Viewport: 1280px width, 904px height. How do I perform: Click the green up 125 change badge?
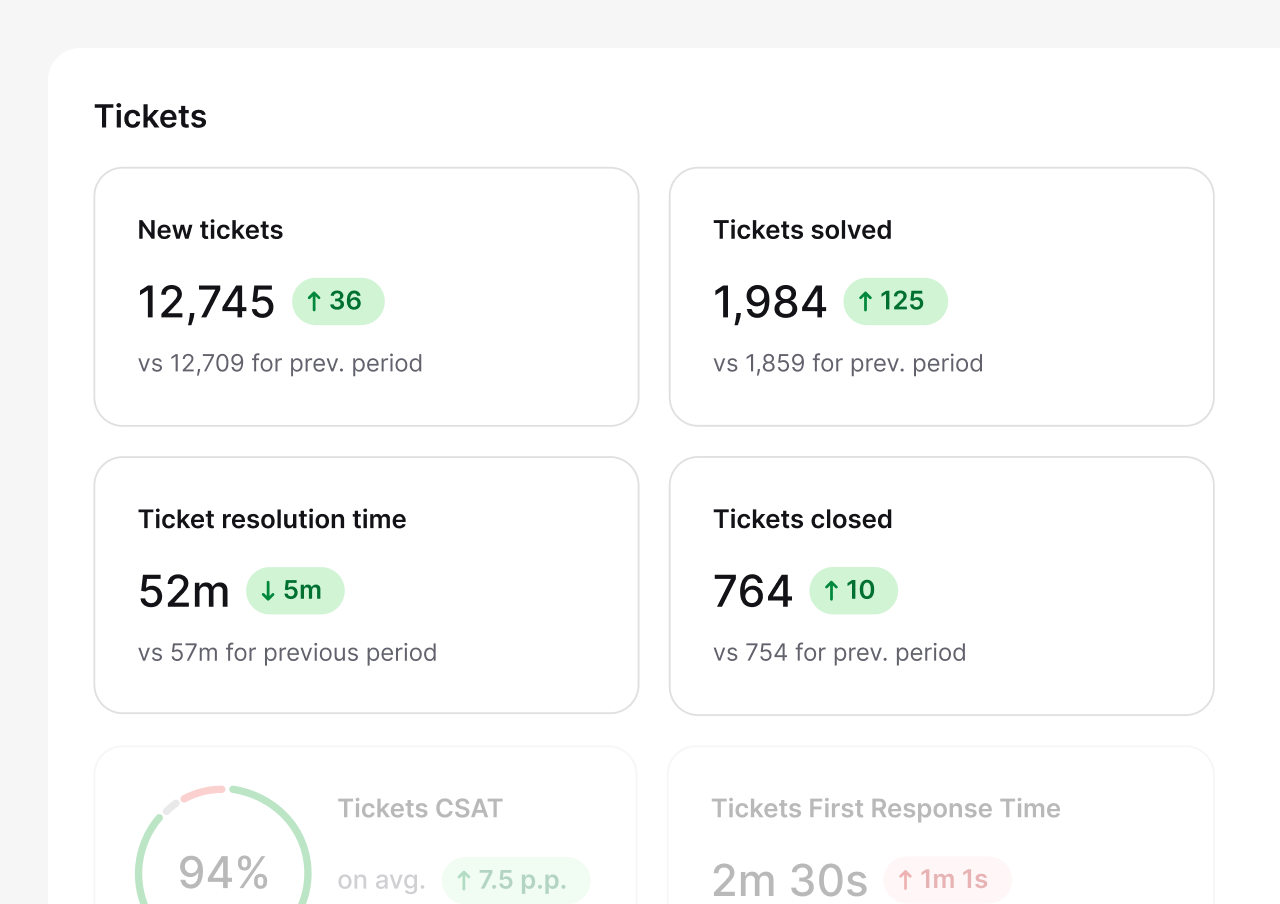pos(895,301)
